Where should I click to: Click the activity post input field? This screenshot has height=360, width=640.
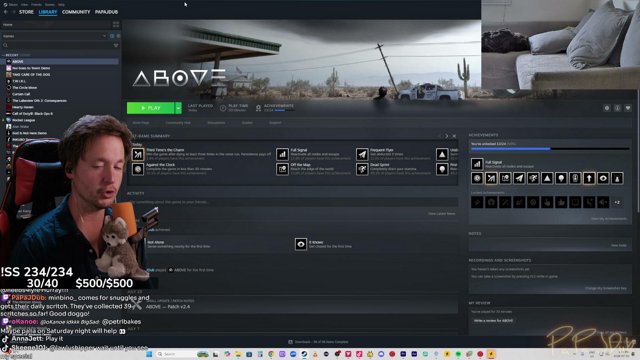click(292, 202)
